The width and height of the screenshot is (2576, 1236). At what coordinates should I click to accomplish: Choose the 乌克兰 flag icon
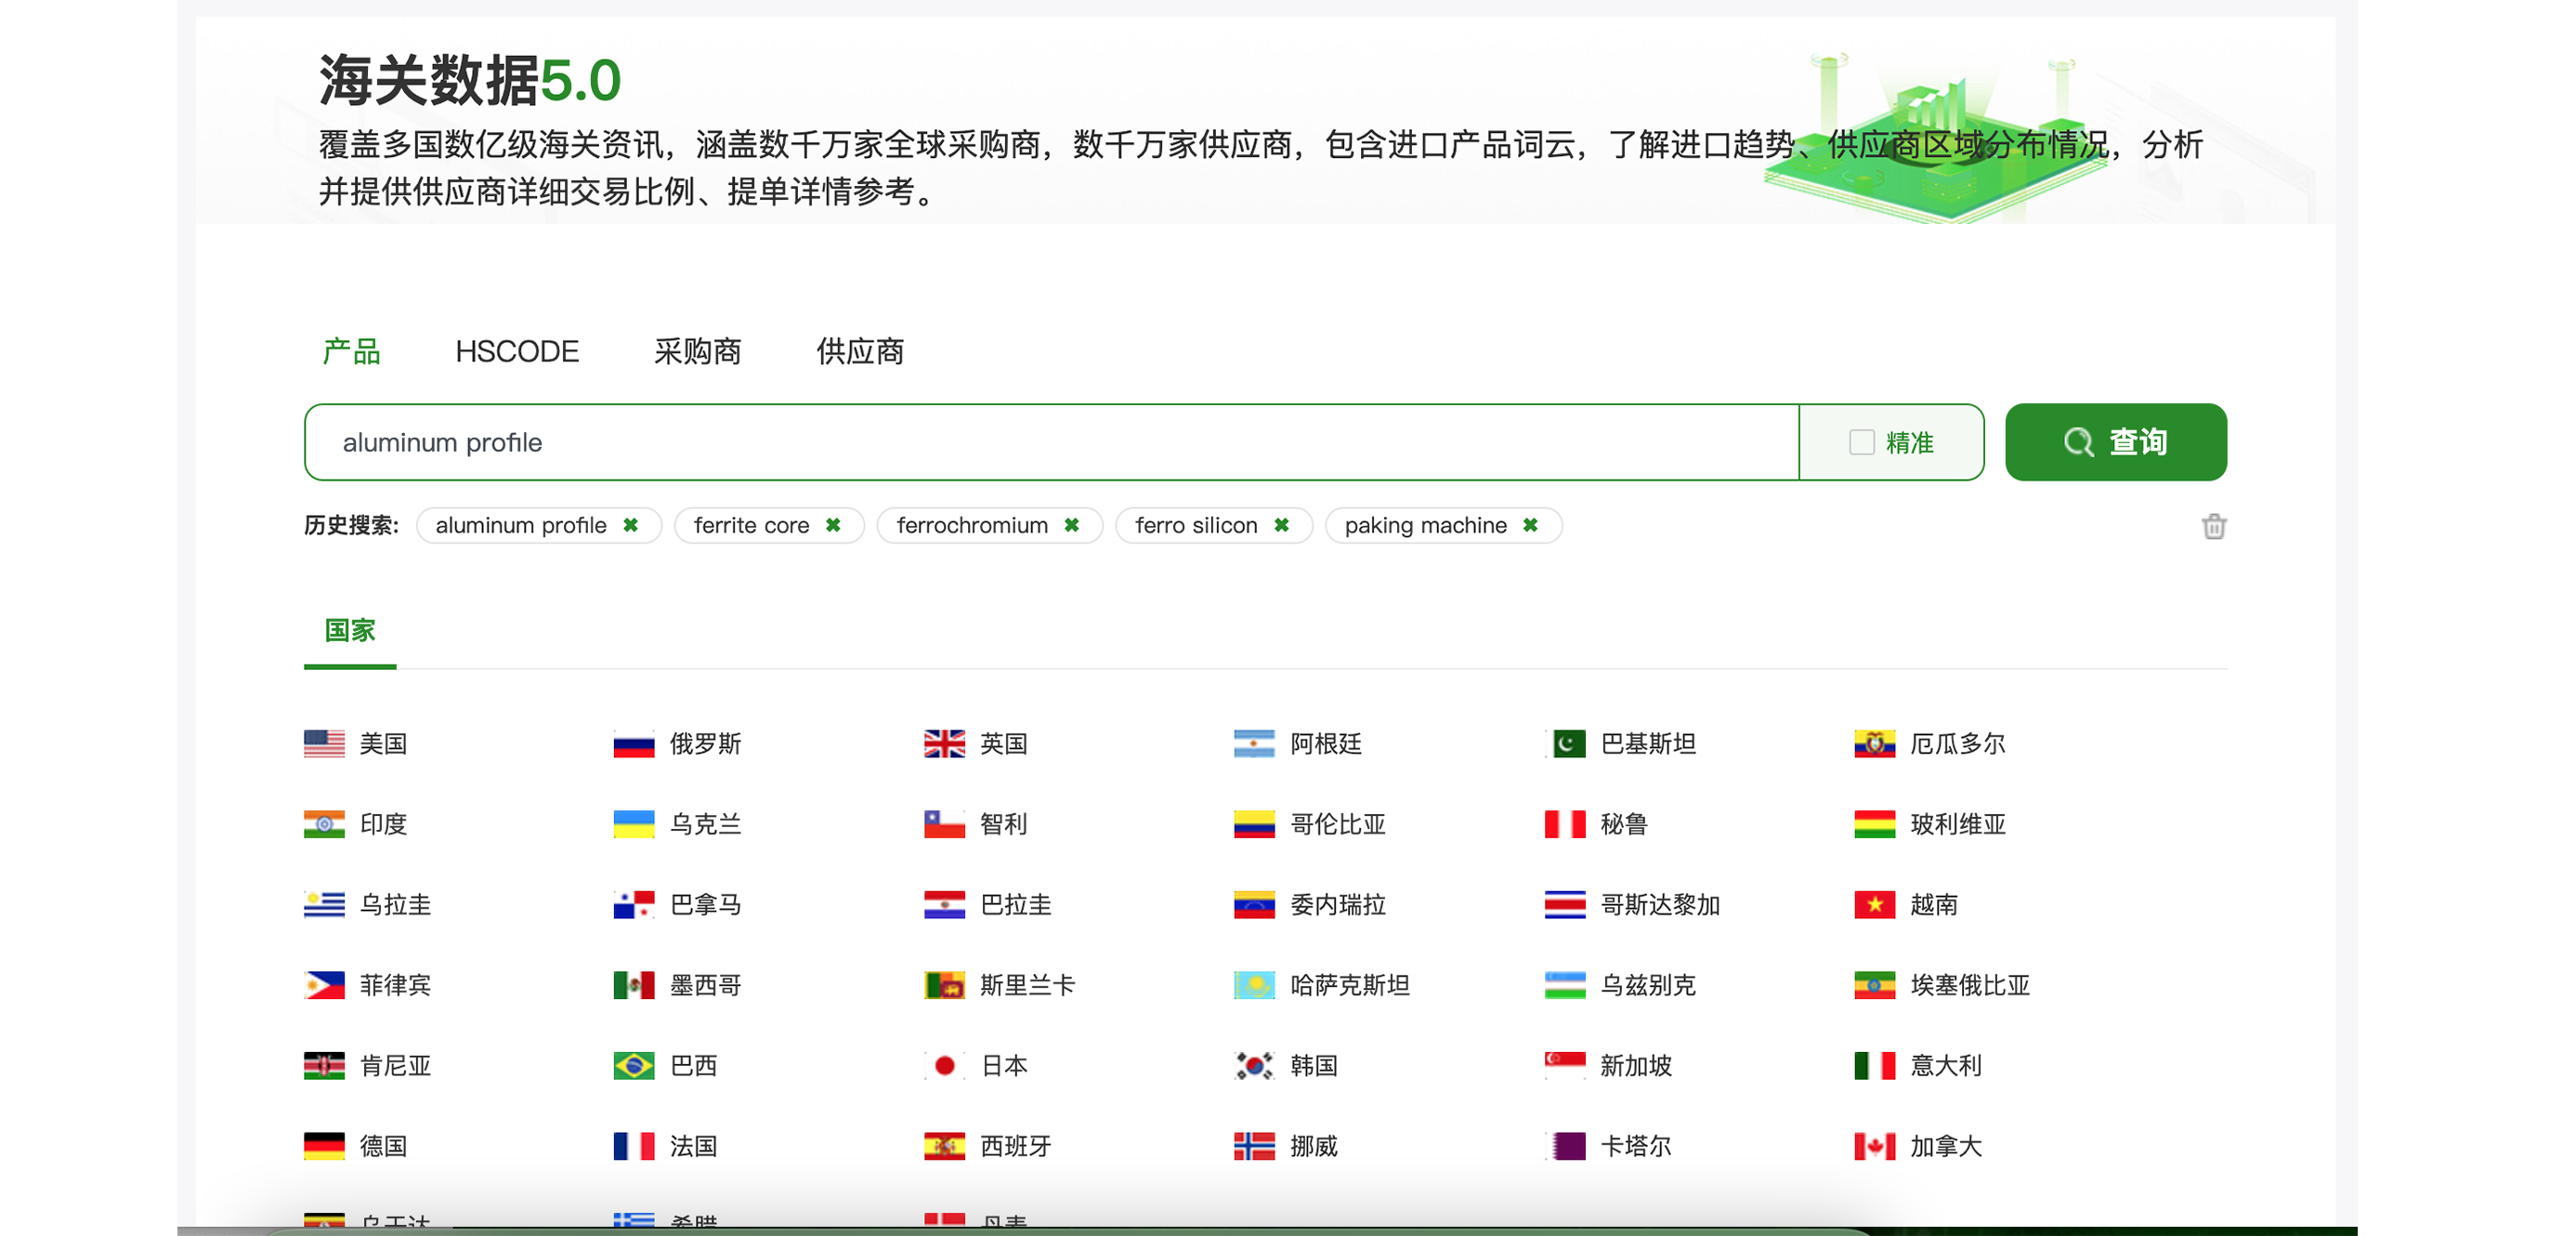point(634,824)
